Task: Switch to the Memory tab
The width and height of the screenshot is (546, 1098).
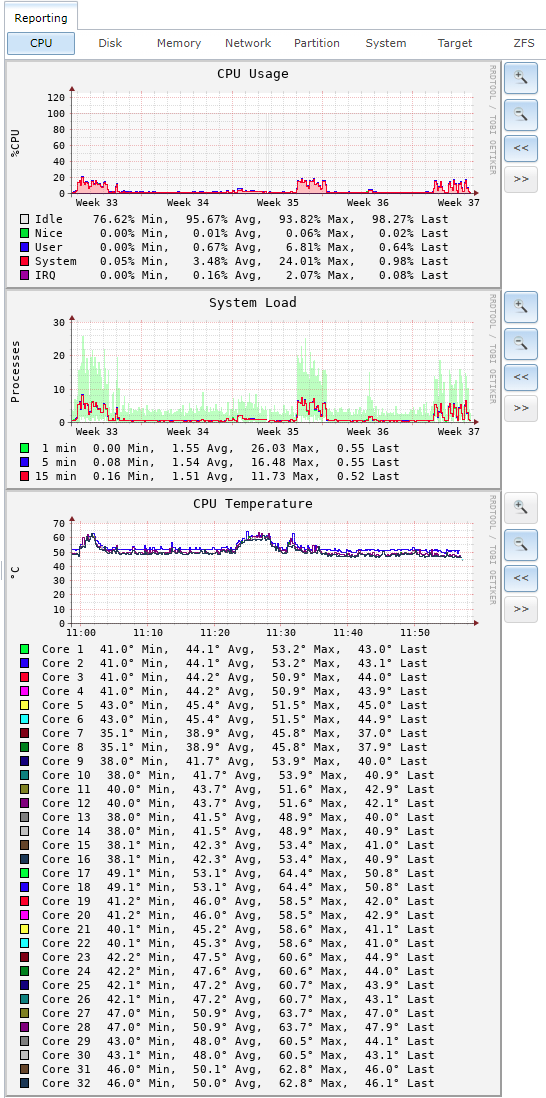Action: (x=178, y=43)
